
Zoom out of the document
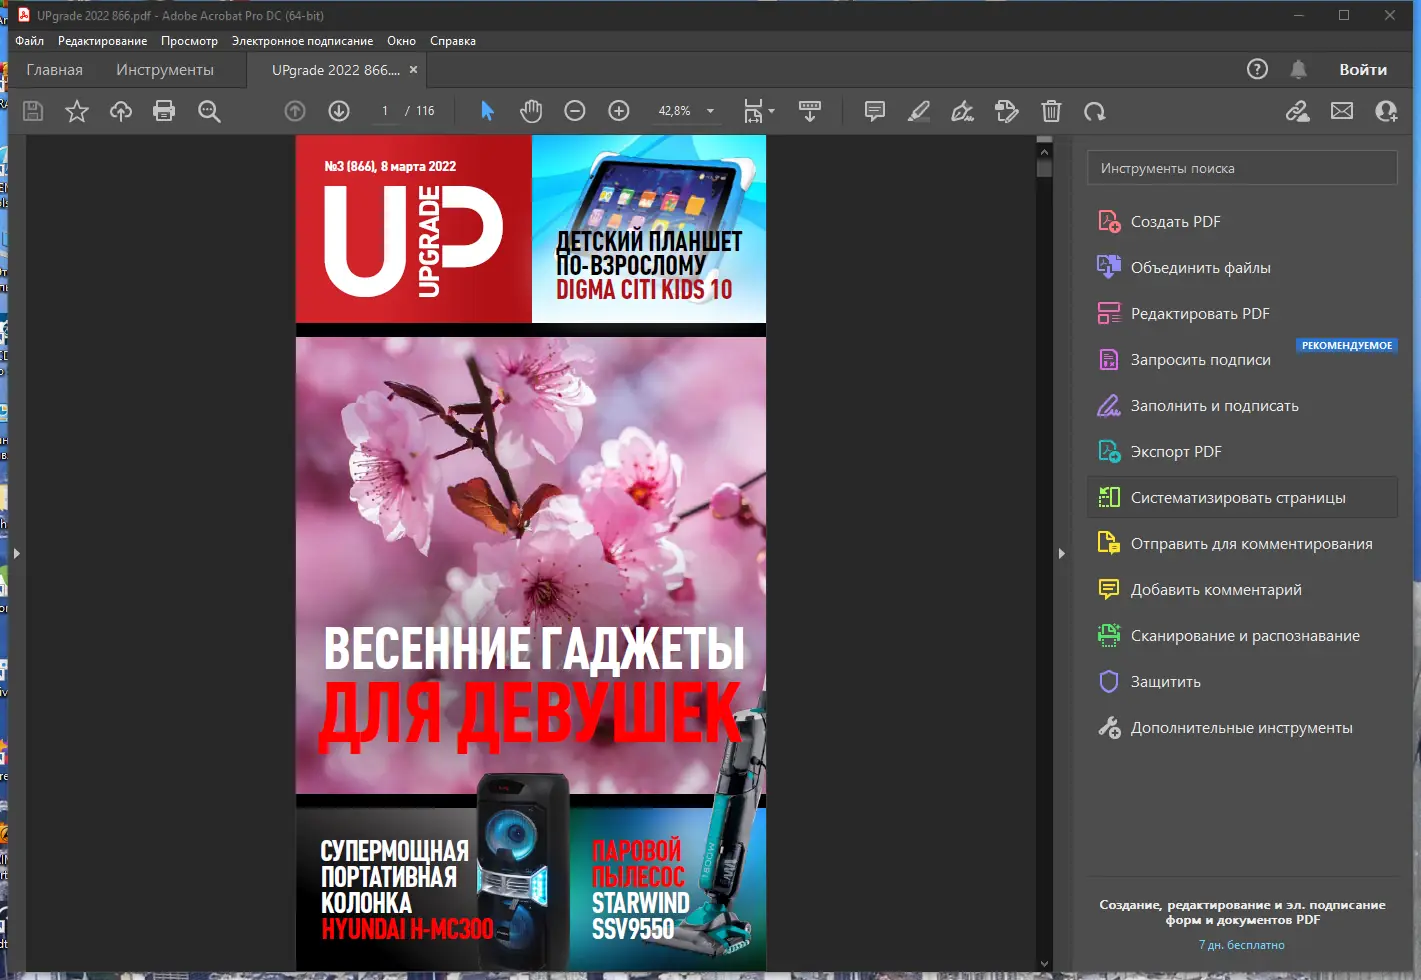575,111
